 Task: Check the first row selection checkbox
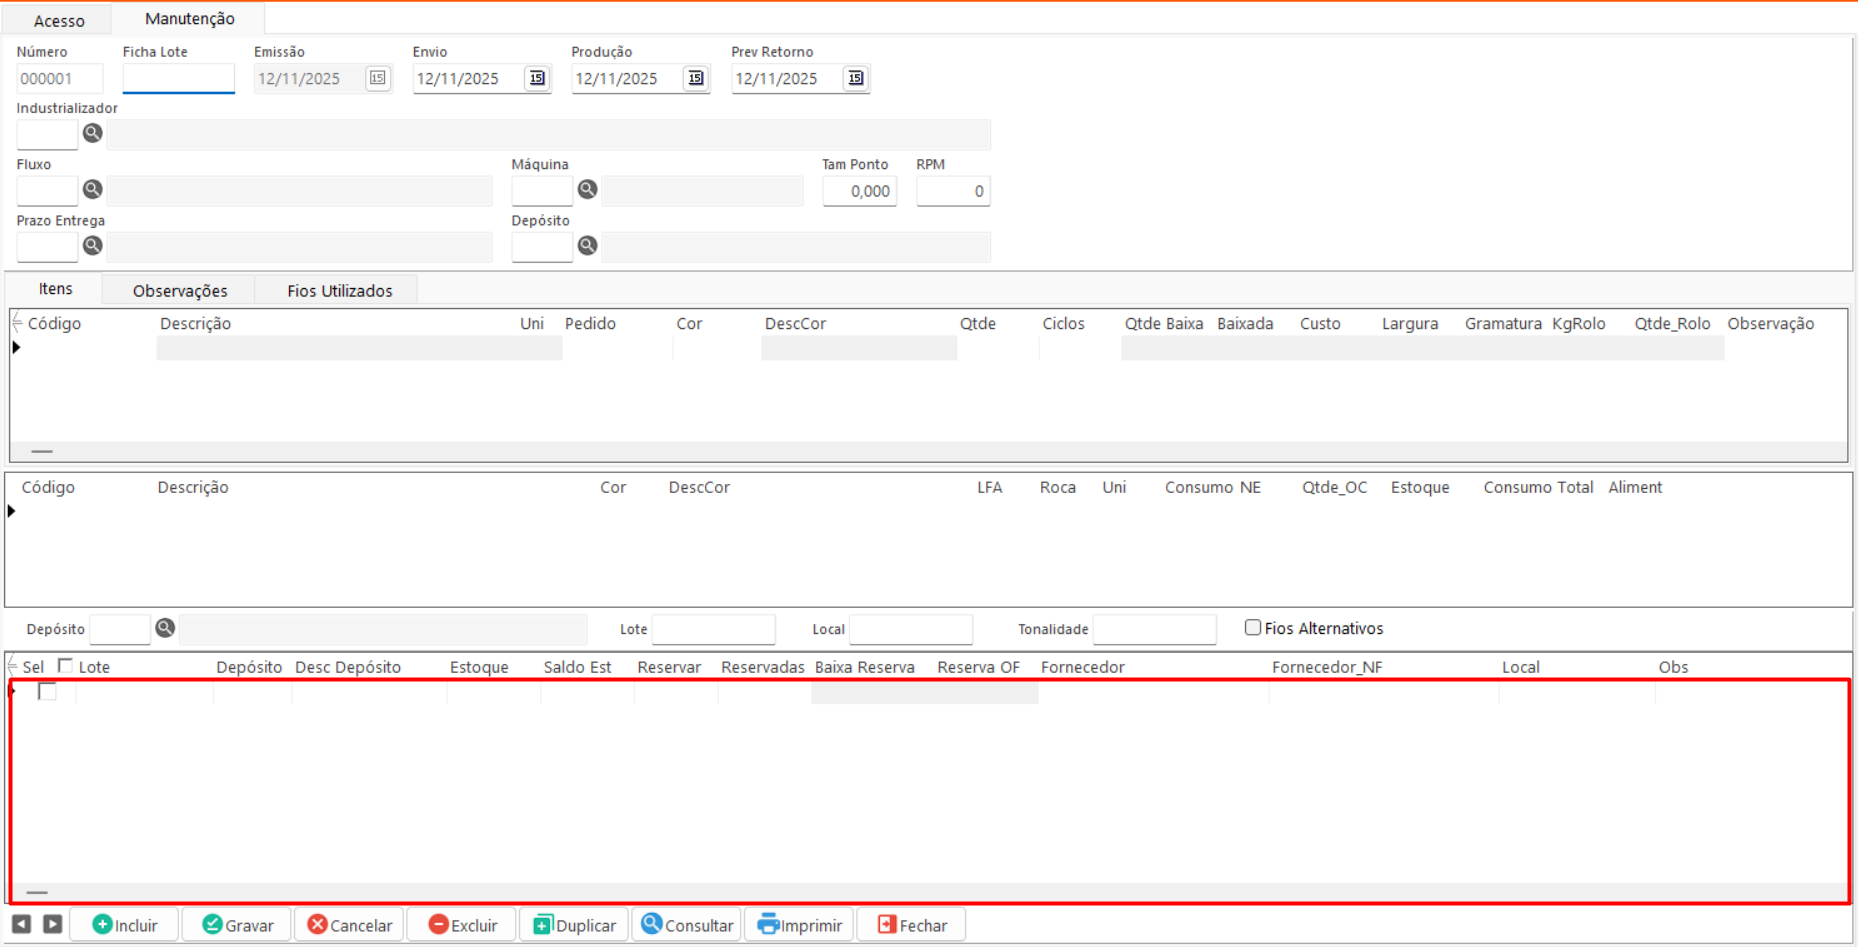click(47, 691)
